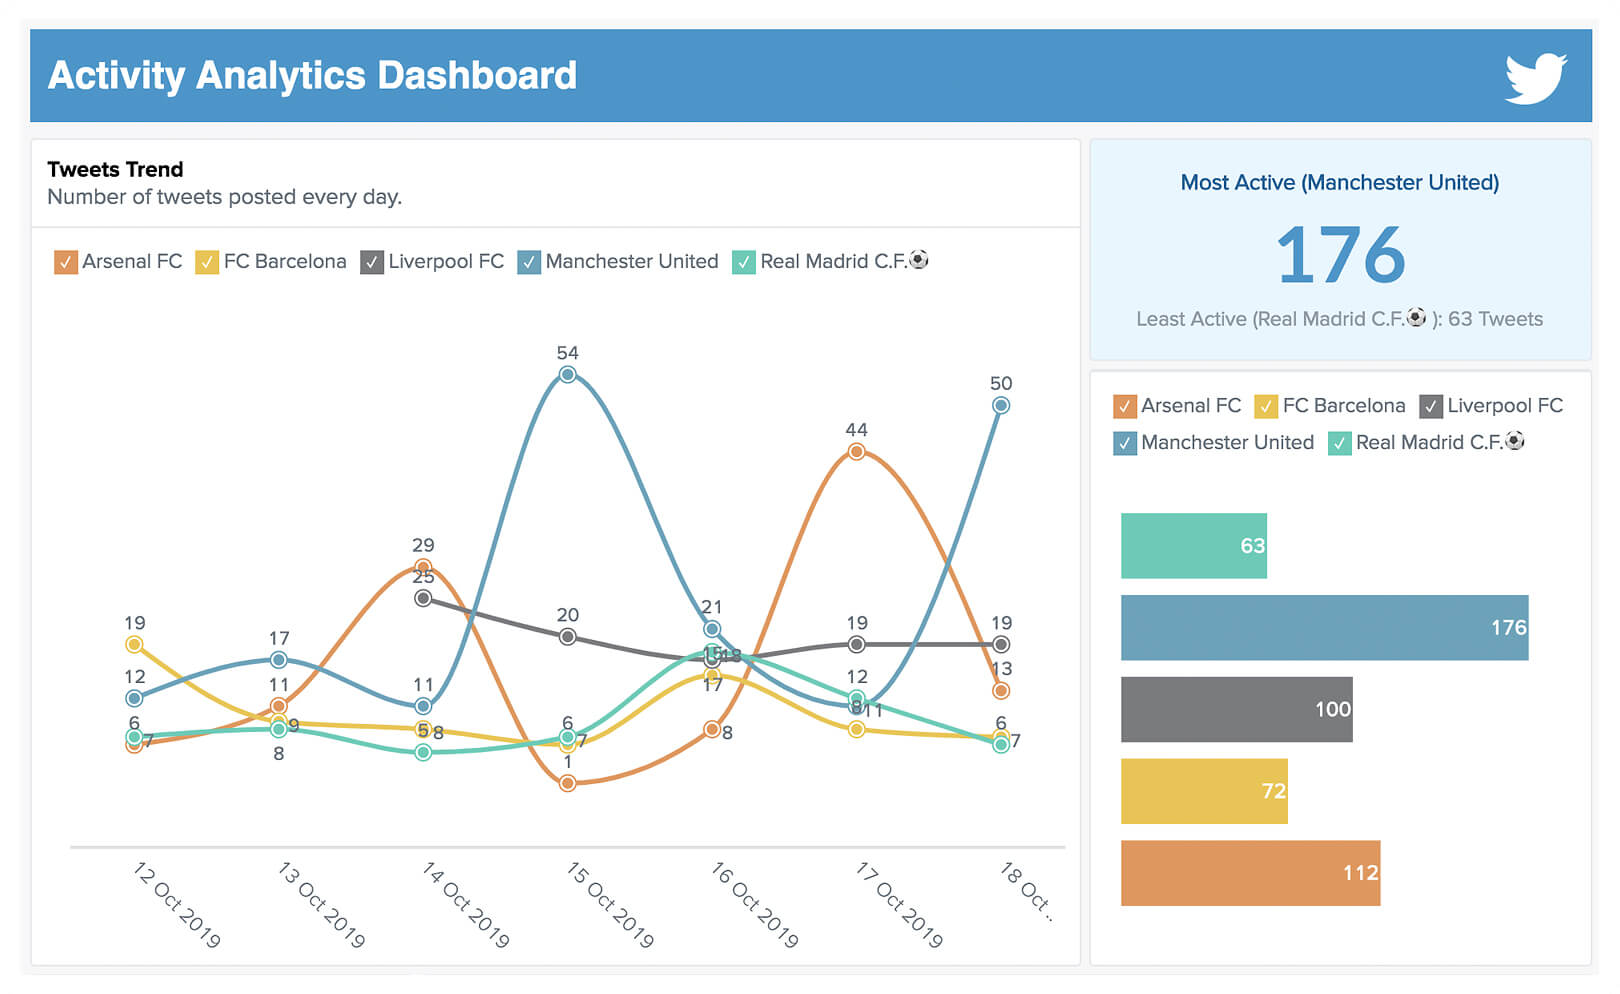Click 'Number of tweets posted every day.' subtitle
1620x994 pixels.
click(x=225, y=197)
